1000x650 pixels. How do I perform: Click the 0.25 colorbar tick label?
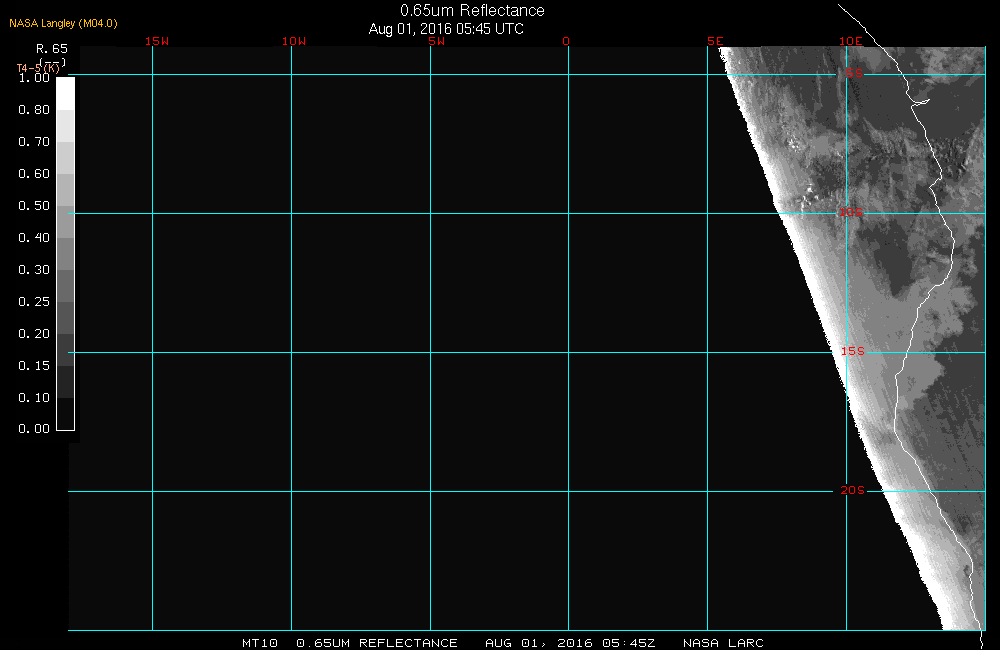point(34,301)
